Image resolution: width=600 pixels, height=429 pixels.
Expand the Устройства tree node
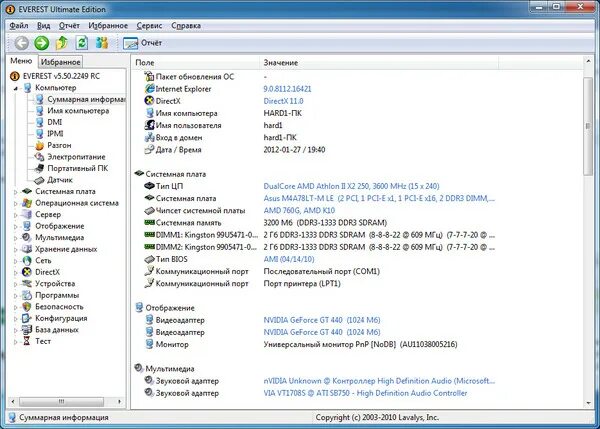point(16,284)
